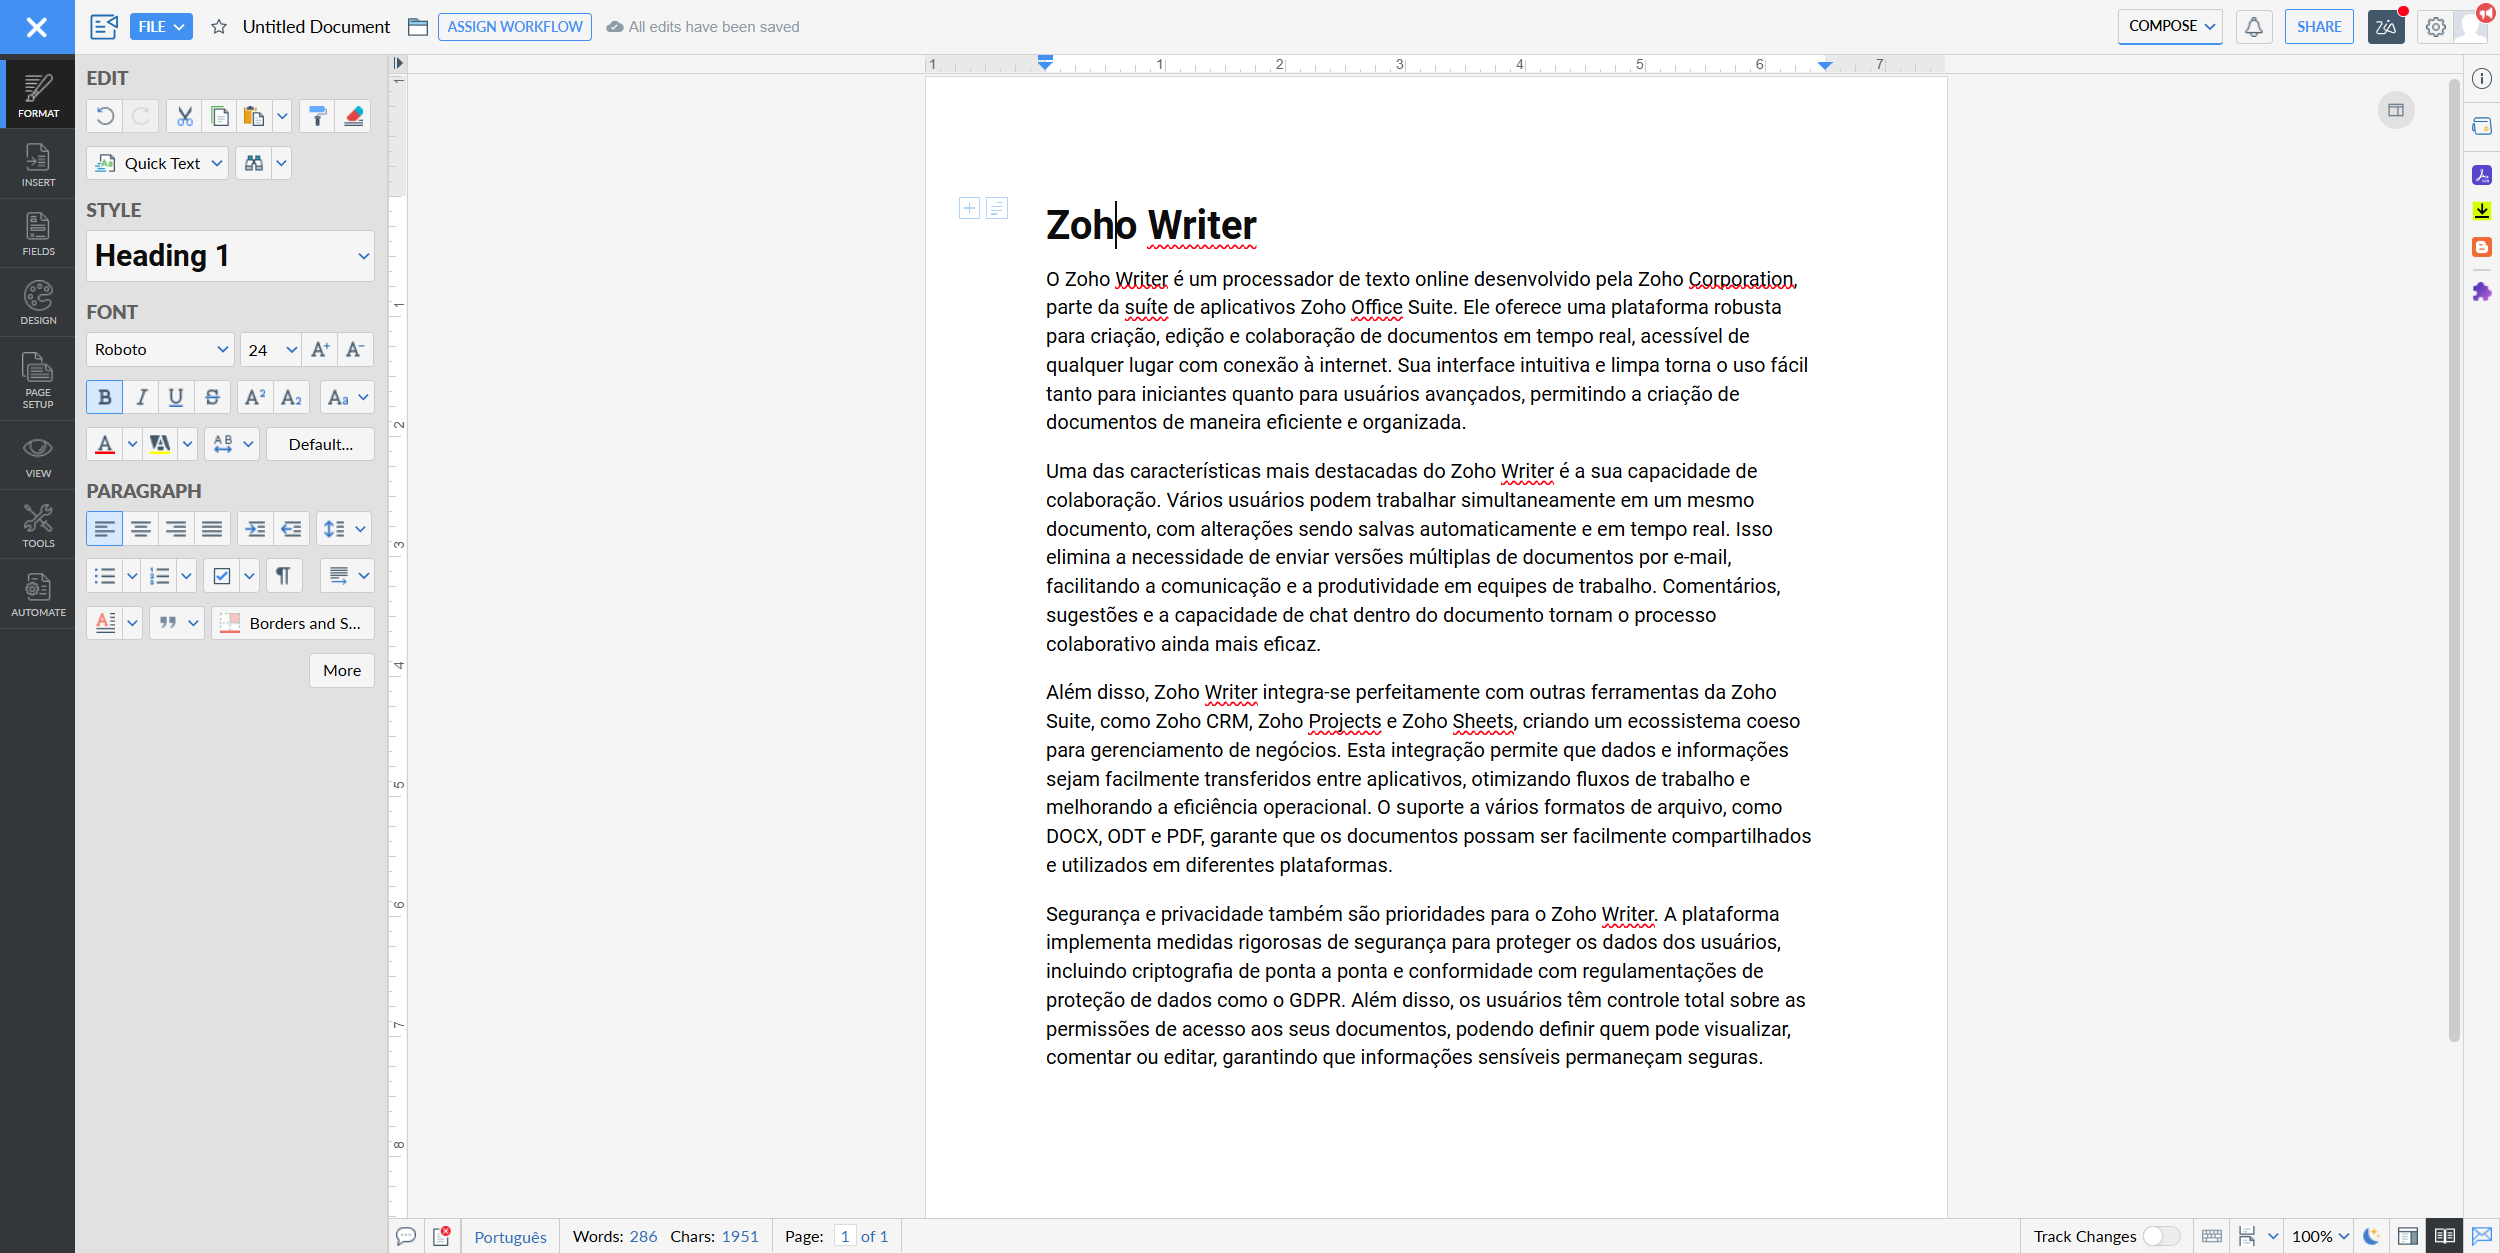Open Find and Replace binoculars
This screenshot has width=2500, height=1253.
click(254, 163)
